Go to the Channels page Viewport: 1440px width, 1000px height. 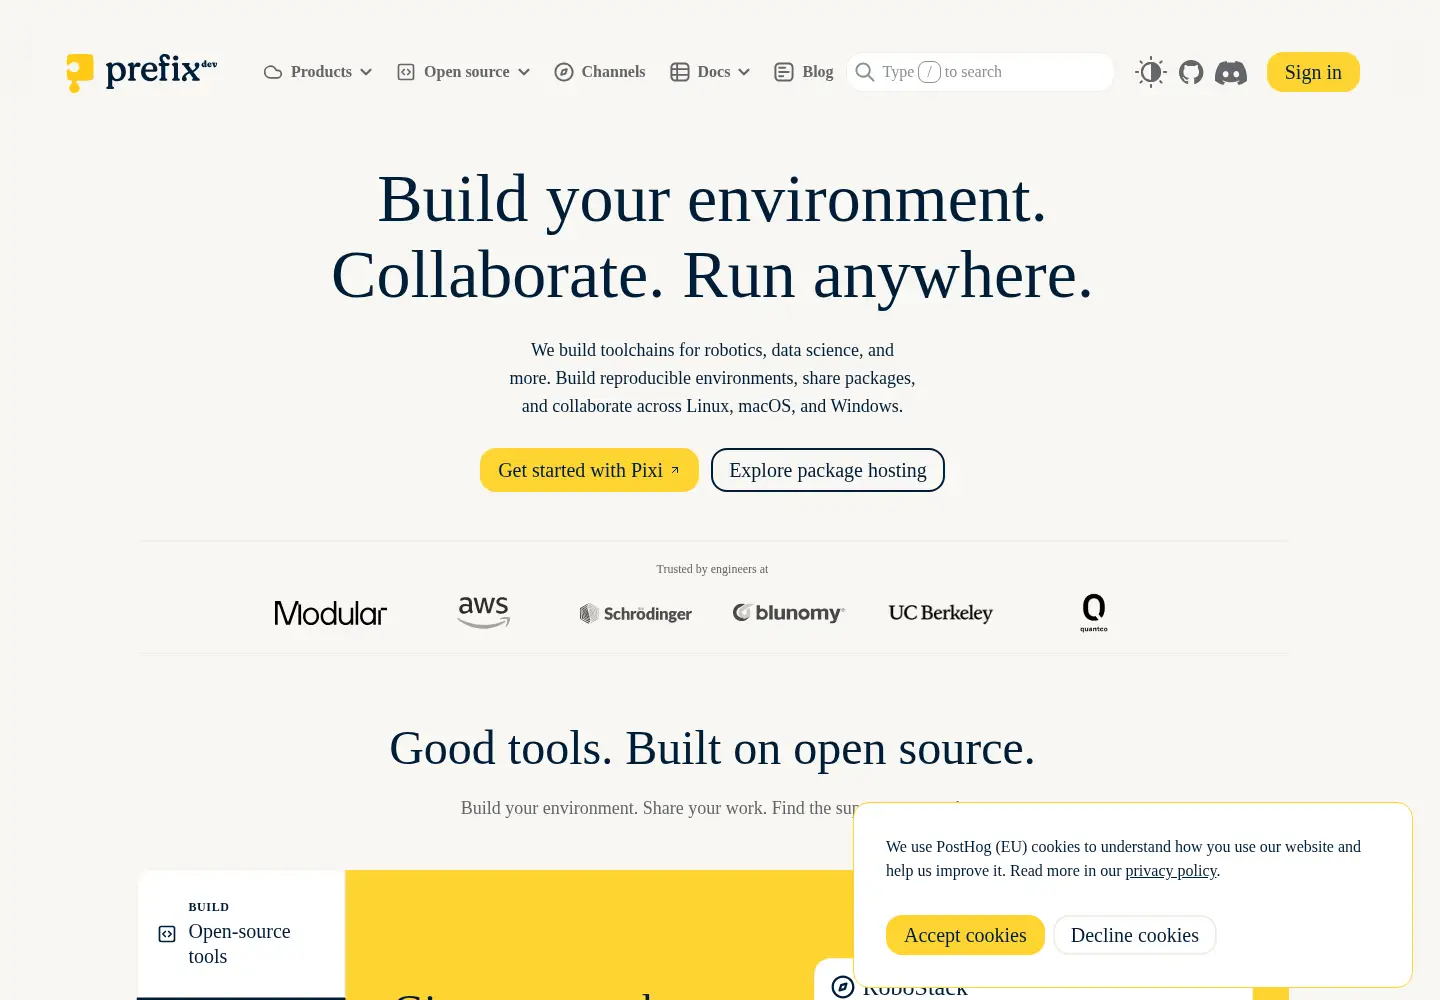point(600,72)
